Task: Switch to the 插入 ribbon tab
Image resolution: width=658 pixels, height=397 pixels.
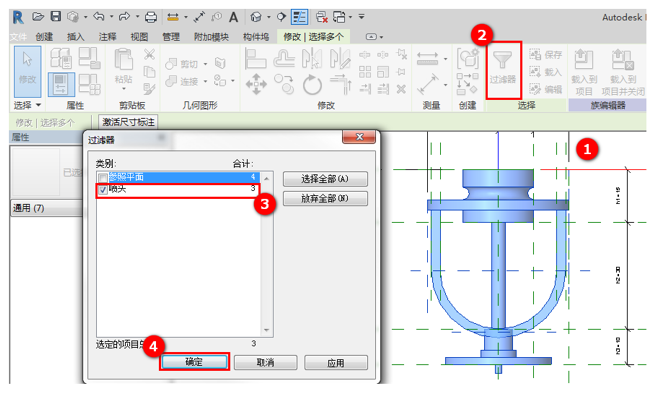Action: [76, 37]
